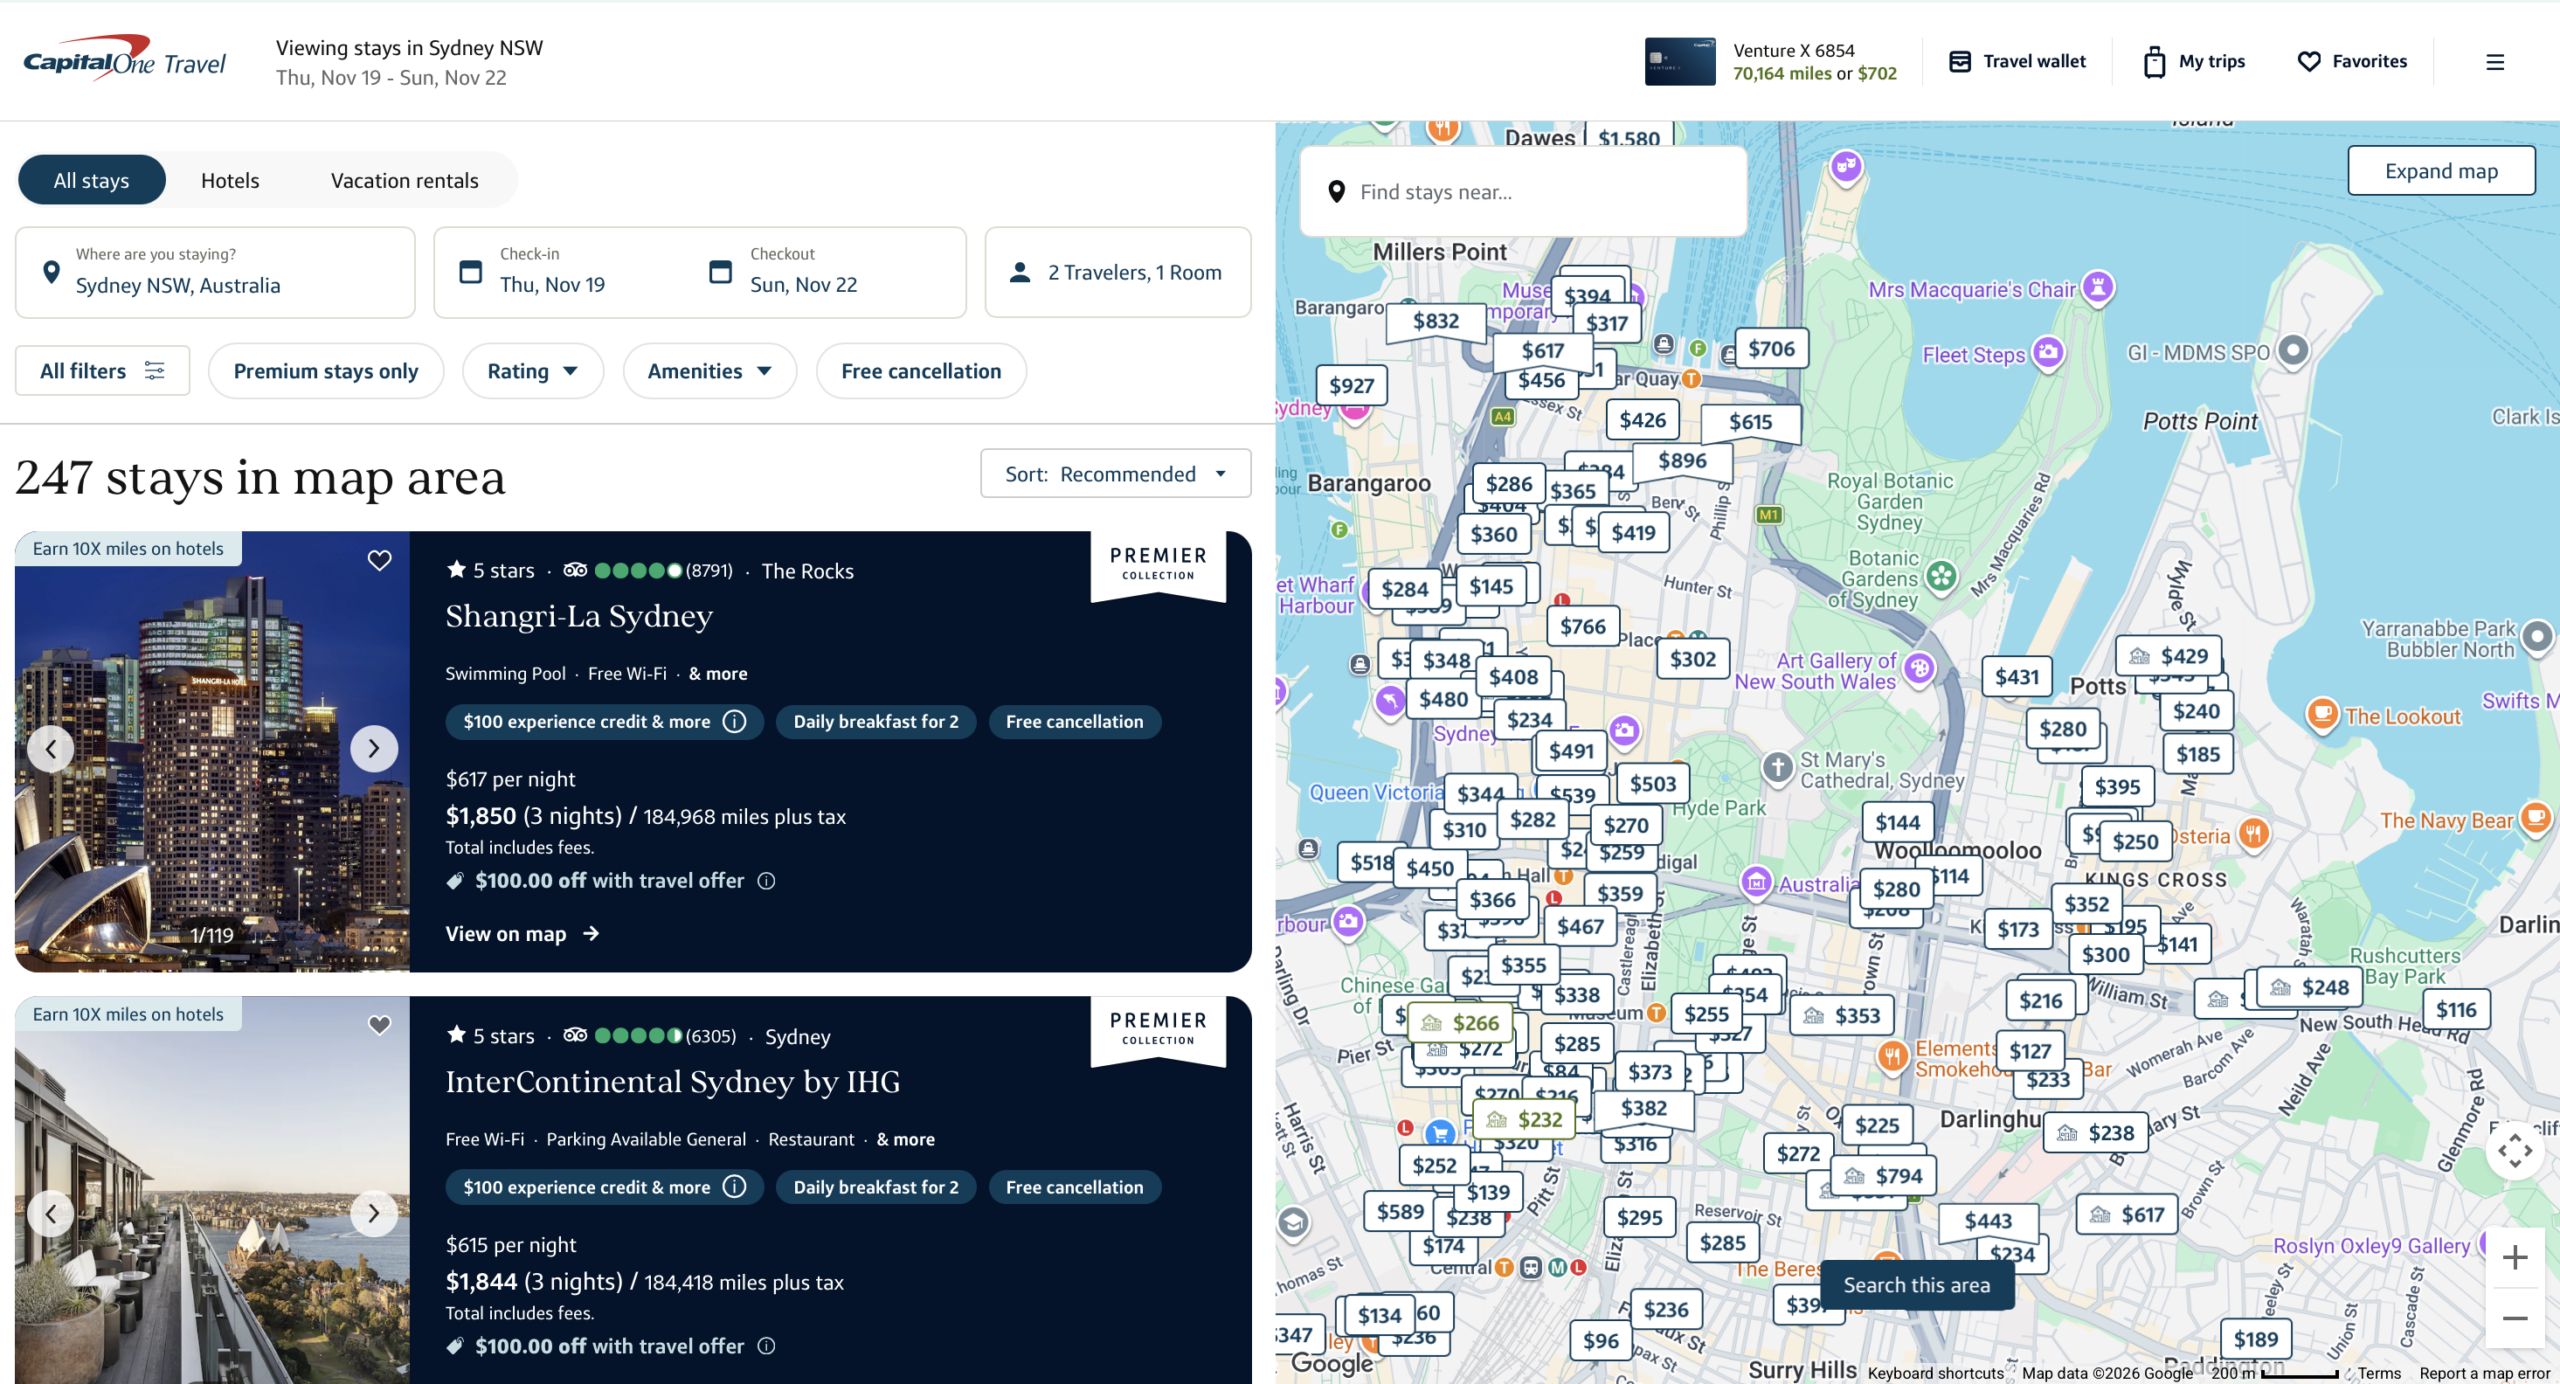Show previous photo of Shangri-La Sydney
Image resolution: width=2560 pixels, height=1384 pixels.
[51, 748]
